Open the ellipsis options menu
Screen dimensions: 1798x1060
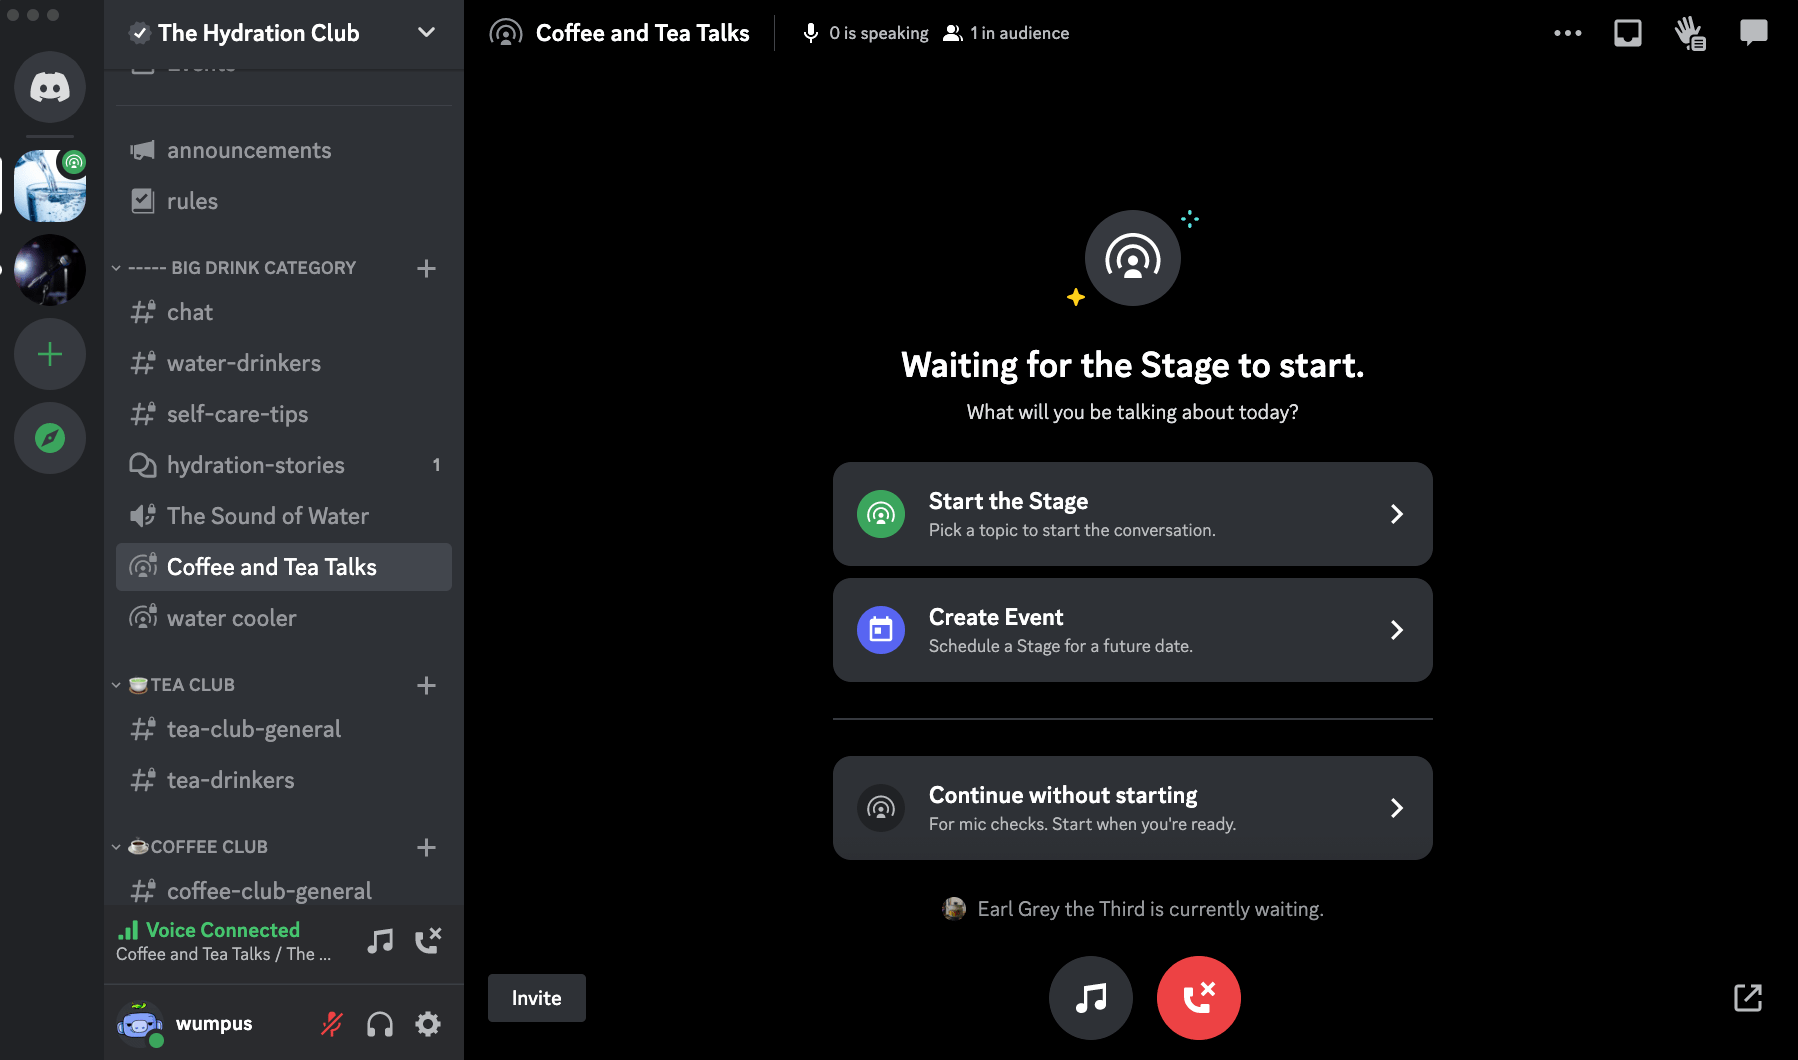pos(1567,32)
